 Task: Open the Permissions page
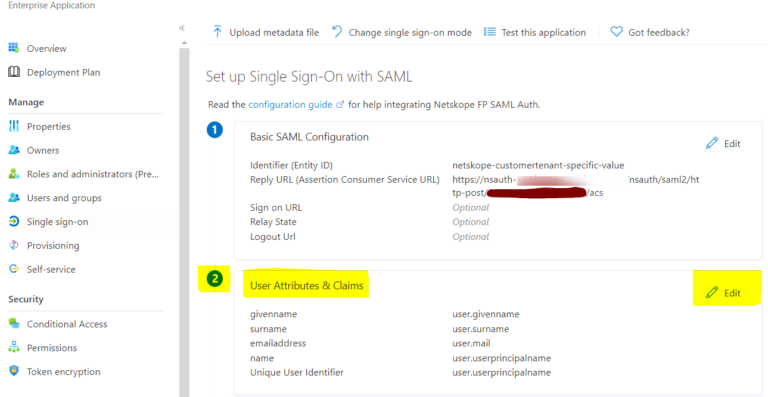[52, 348]
